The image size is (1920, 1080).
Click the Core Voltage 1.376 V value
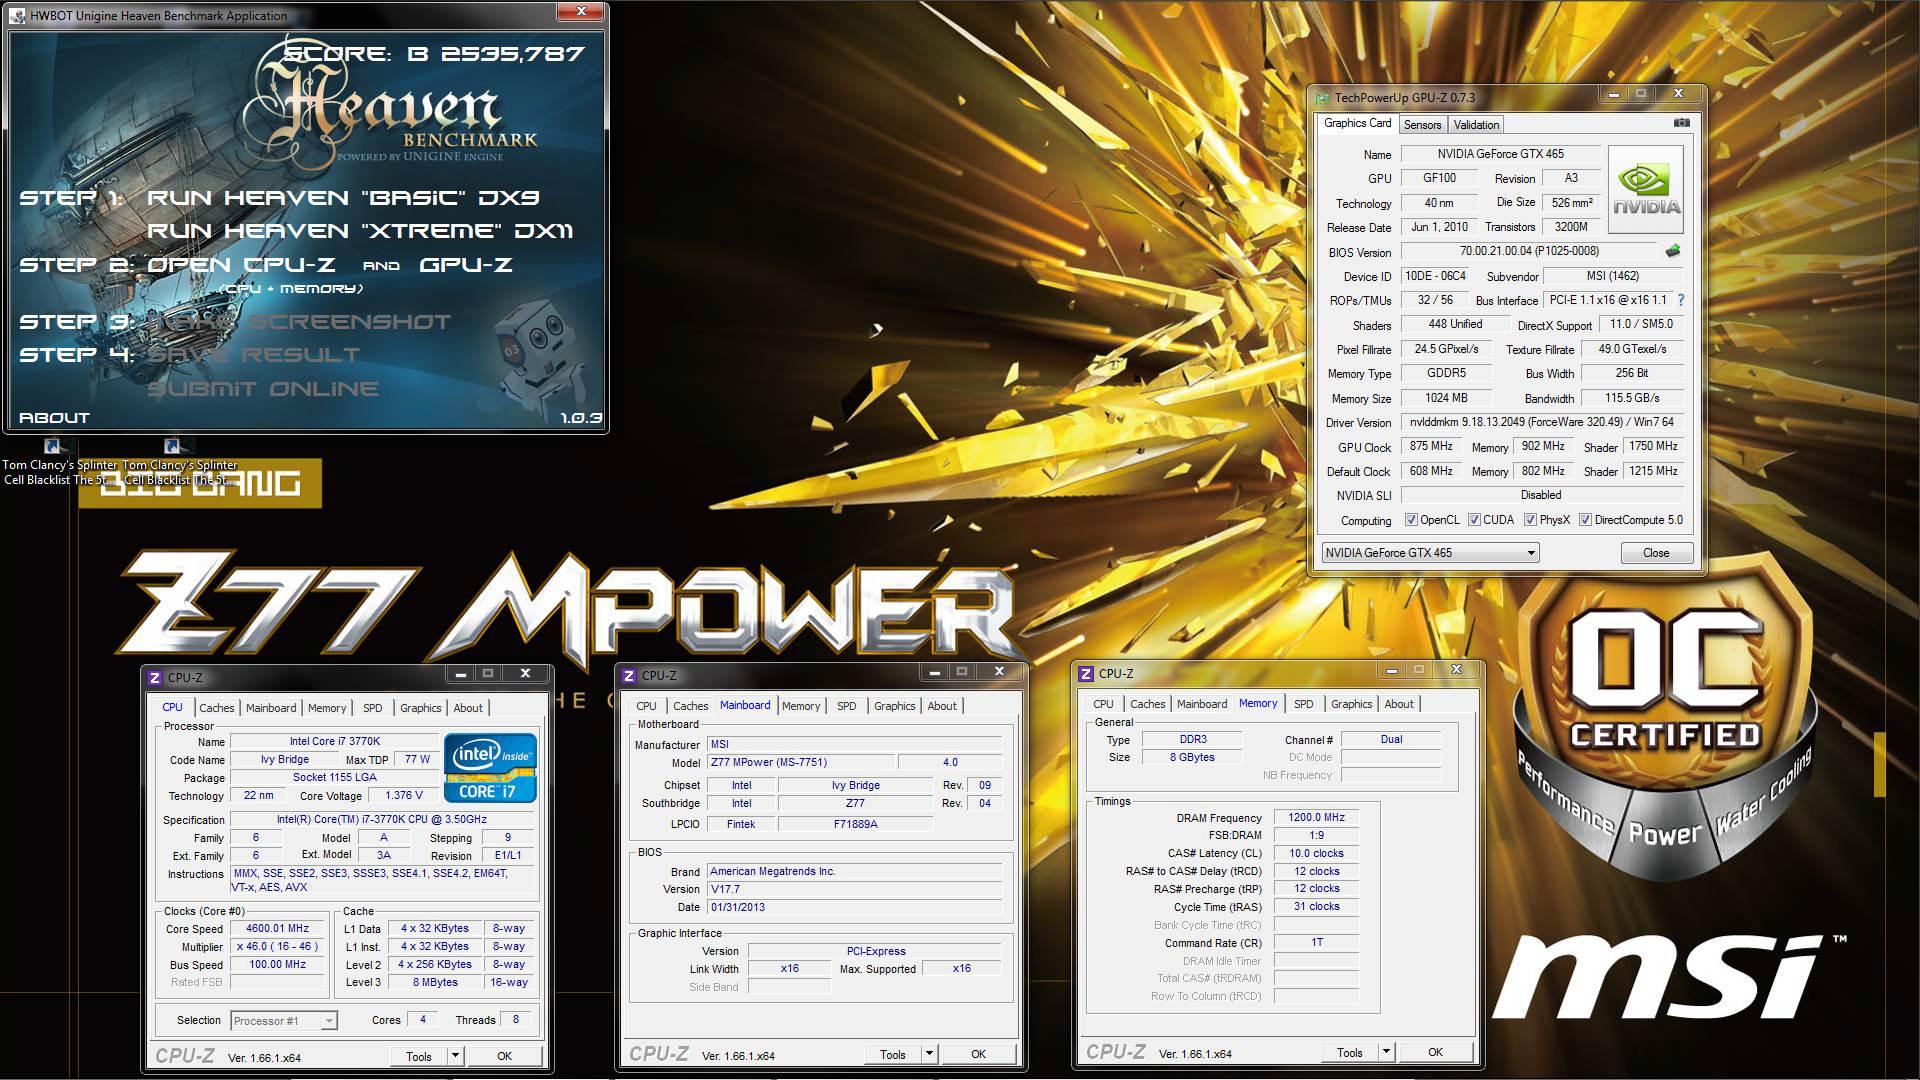coord(404,796)
